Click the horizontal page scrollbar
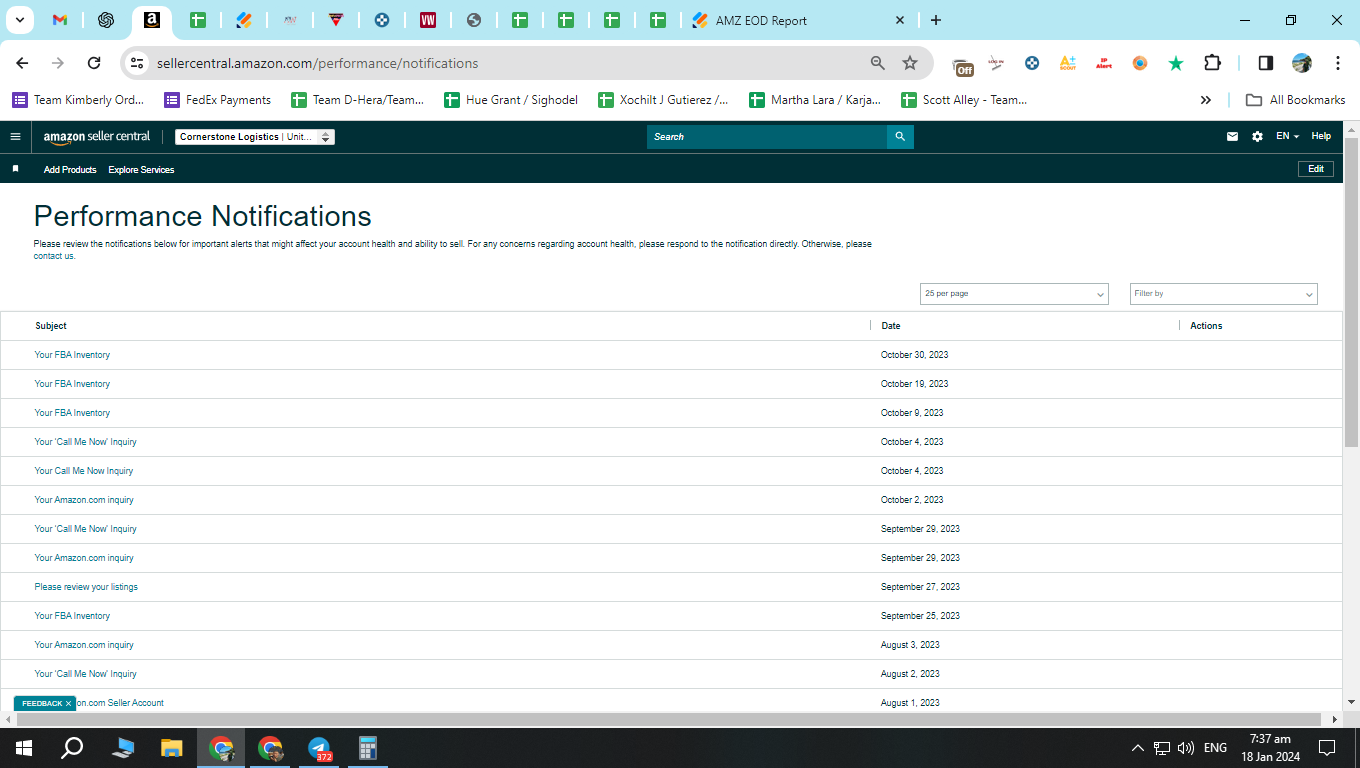The image size is (1360, 768). point(669,719)
